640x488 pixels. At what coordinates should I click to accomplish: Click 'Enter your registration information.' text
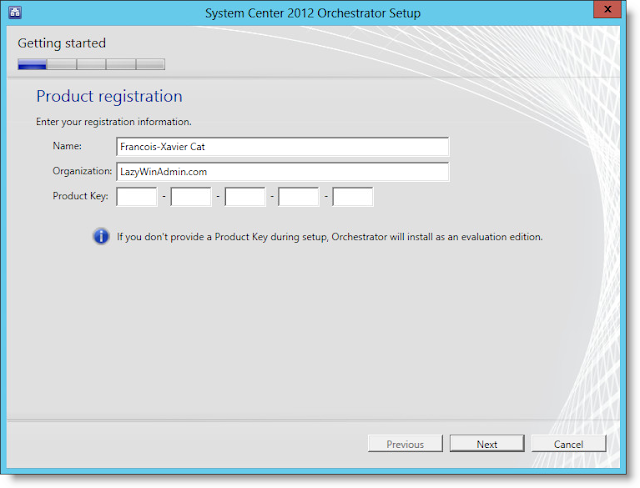[x=113, y=122]
